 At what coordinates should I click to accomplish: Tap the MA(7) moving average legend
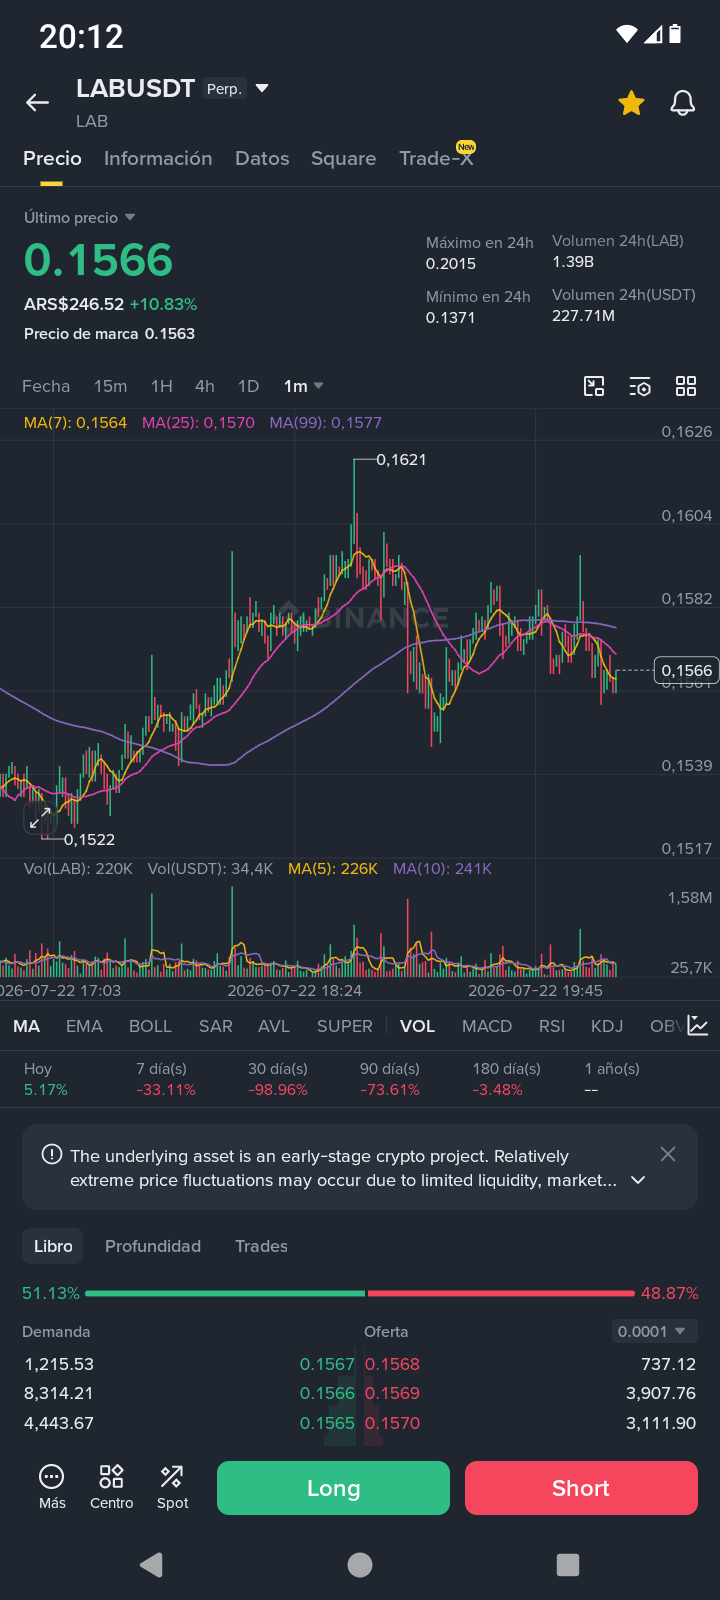(x=75, y=423)
